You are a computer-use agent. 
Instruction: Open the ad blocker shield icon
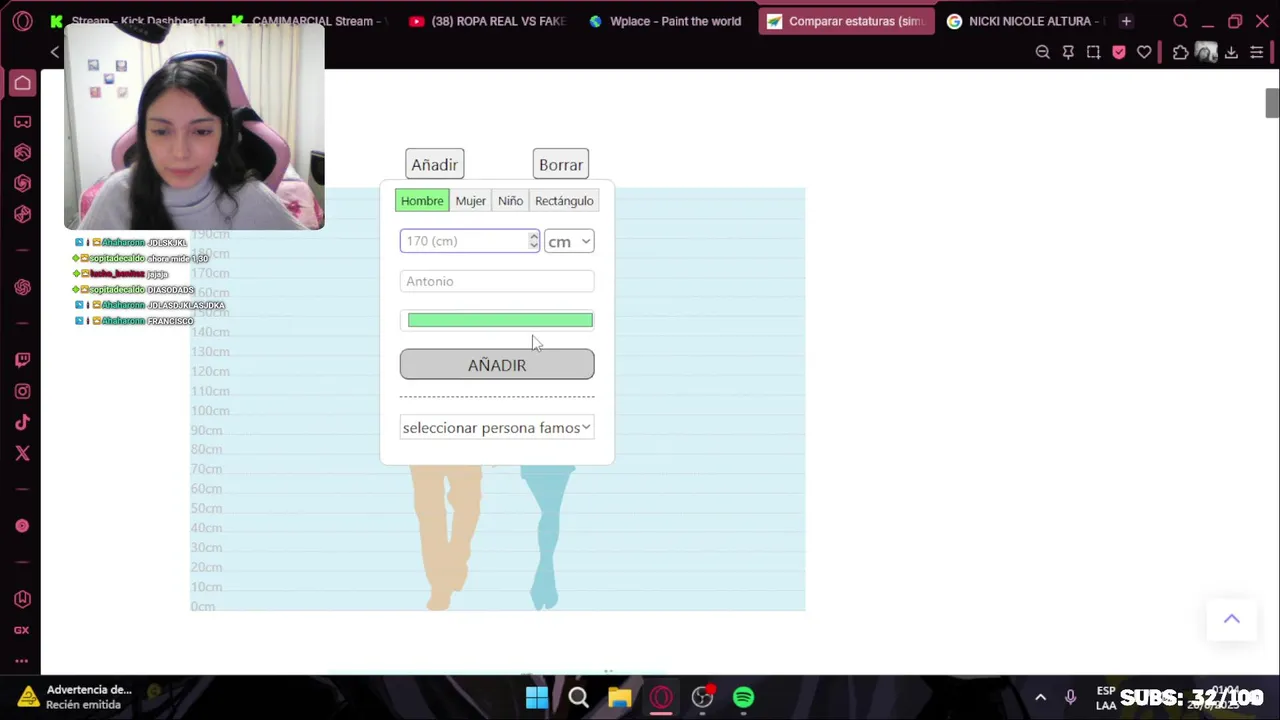(x=1119, y=52)
